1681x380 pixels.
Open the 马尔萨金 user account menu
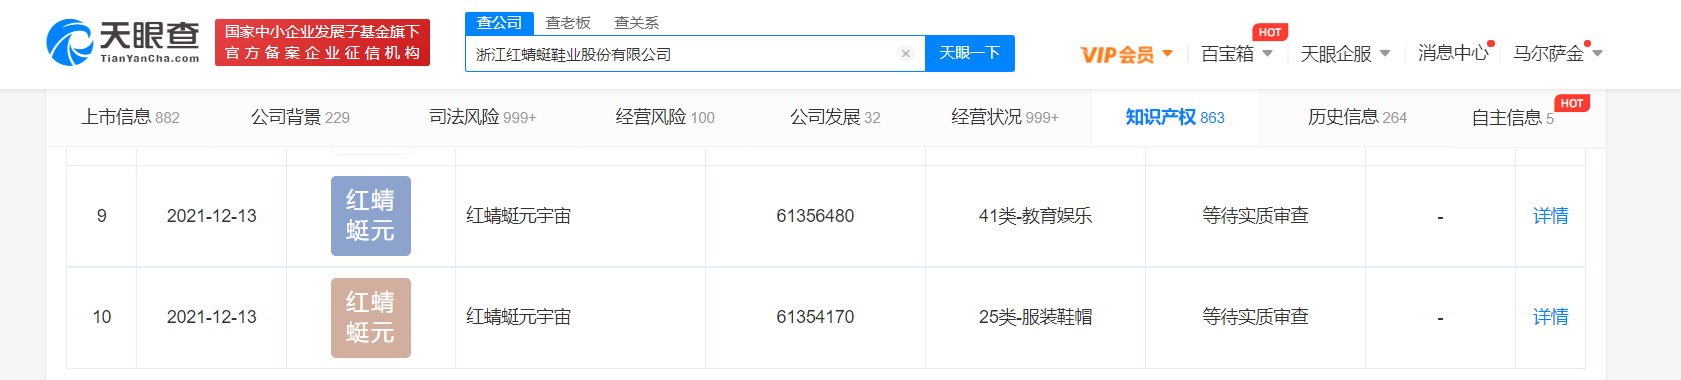(1557, 53)
